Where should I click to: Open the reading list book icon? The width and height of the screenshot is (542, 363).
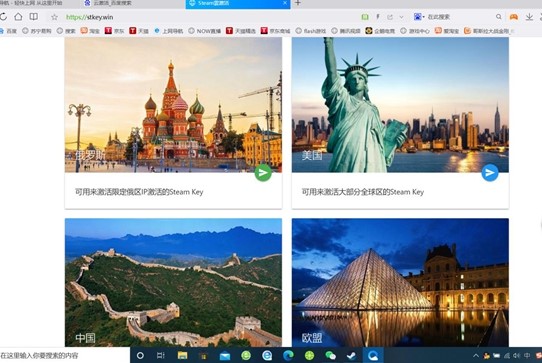pos(34,17)
